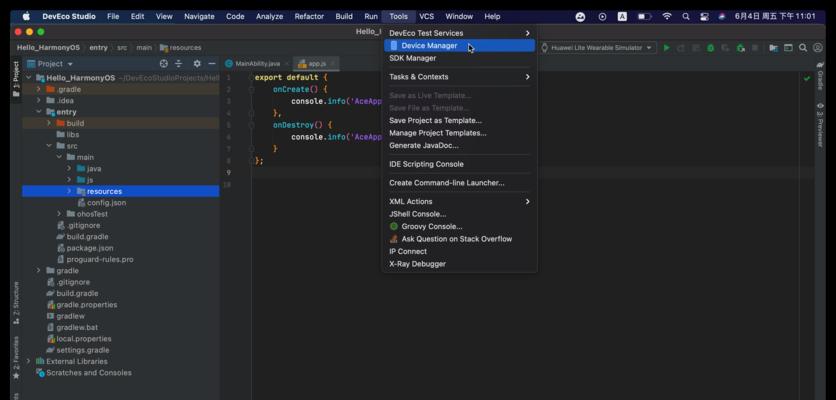This screenshot has height=400, width=836.
Task: Toggle the Project tool window sidebar tab
Action: [16, 79]
